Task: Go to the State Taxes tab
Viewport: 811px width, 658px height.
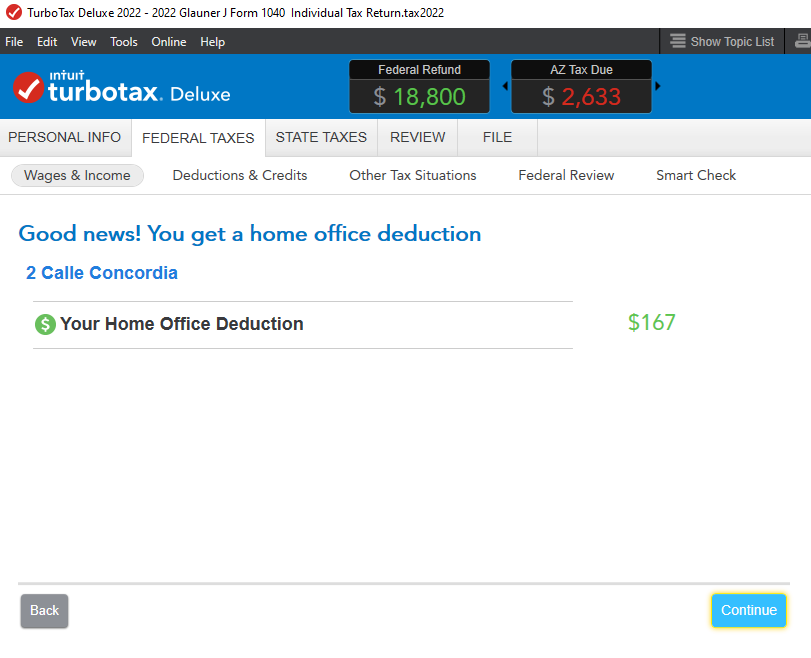Action: point(321,137)
